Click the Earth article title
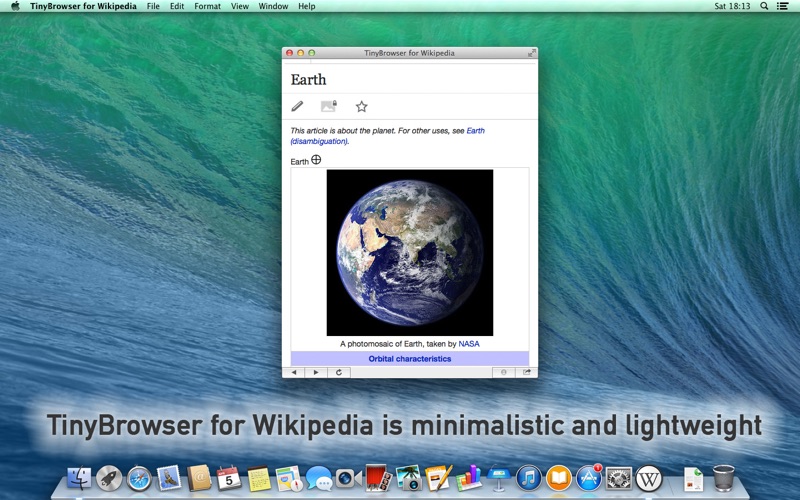The height and width of the screenshot is (500, 800). click(x=308, y=80)
